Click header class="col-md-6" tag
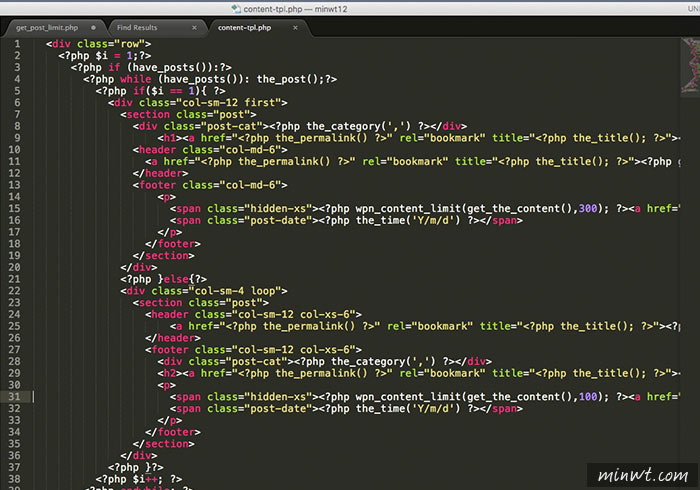 click(210, 149)
